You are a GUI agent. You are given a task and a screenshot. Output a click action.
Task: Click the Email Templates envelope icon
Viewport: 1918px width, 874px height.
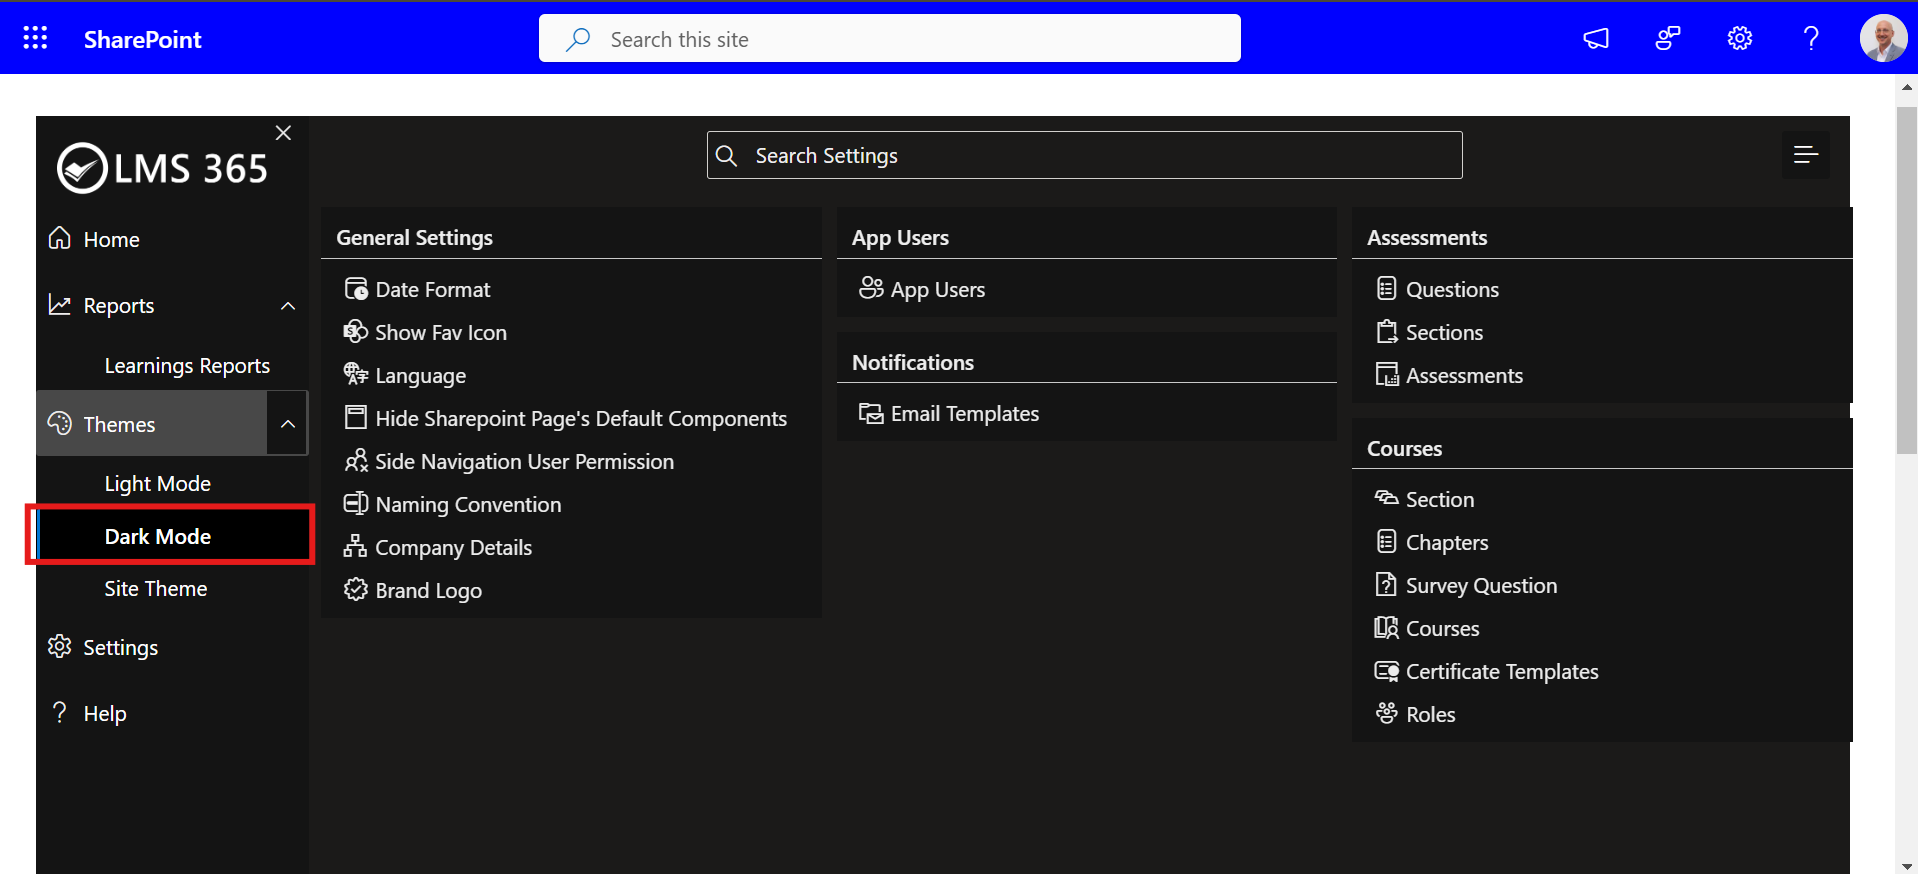pyautogui.click(x=871, y=413)
